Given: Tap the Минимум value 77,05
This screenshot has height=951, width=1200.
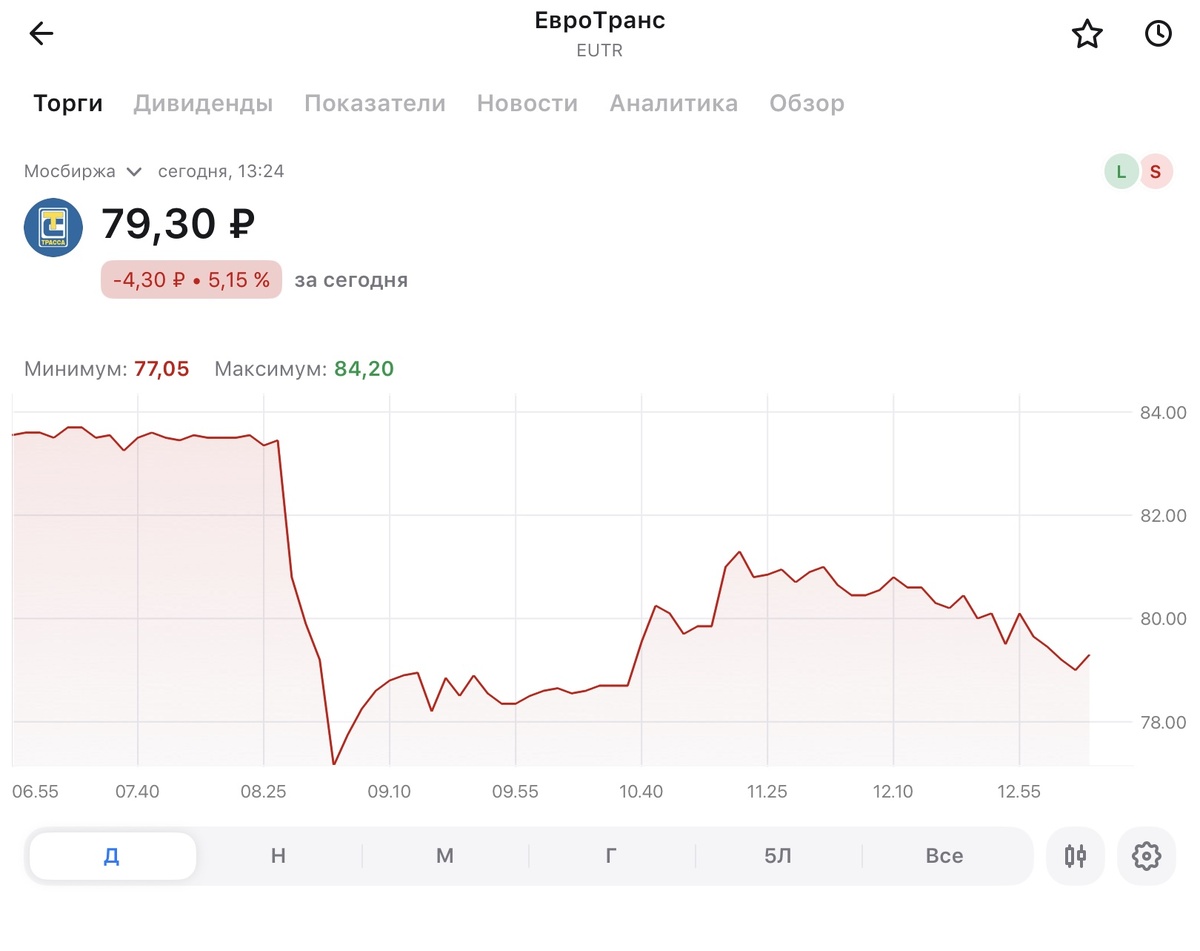Looking at the screenshot, I should click(x=161, y=369).
